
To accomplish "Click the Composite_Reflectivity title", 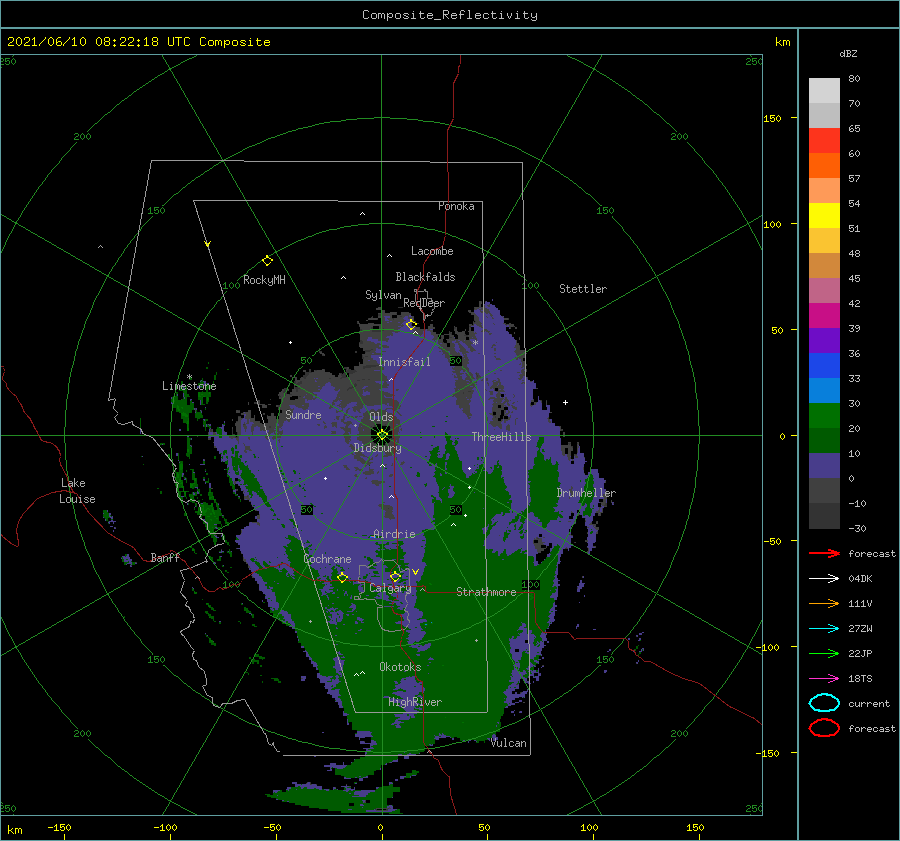I will 449,15.
